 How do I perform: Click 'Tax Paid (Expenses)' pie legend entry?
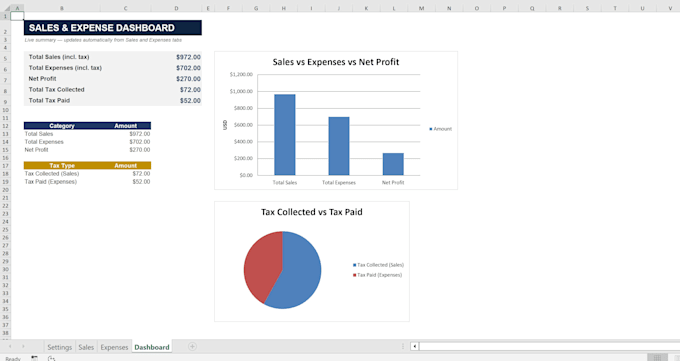tap(377, 275)
